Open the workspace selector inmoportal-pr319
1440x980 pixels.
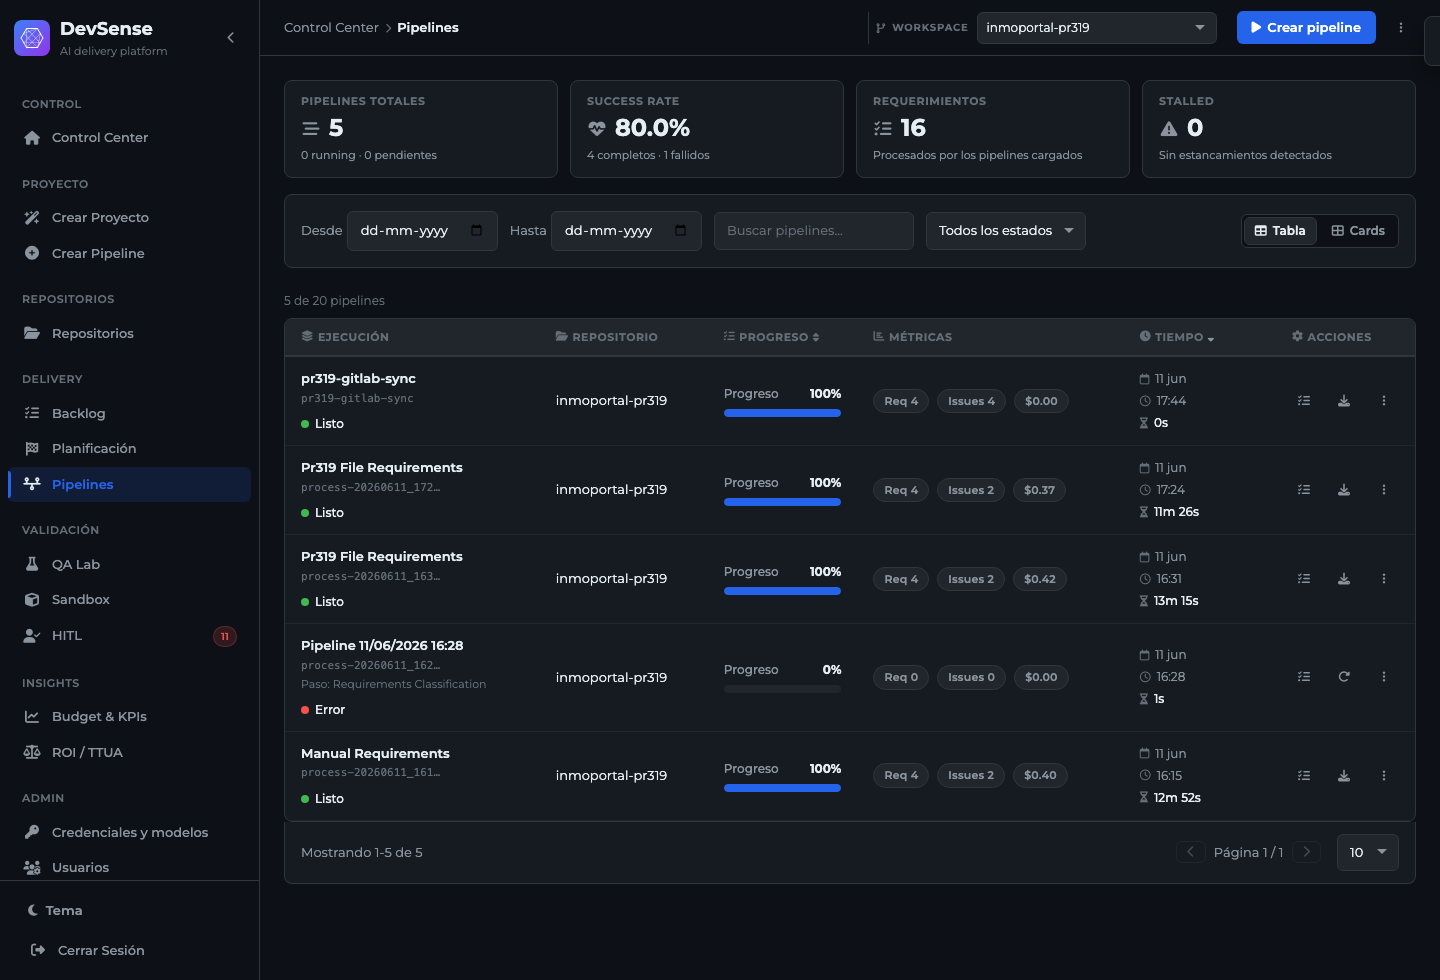point(1097,28)
